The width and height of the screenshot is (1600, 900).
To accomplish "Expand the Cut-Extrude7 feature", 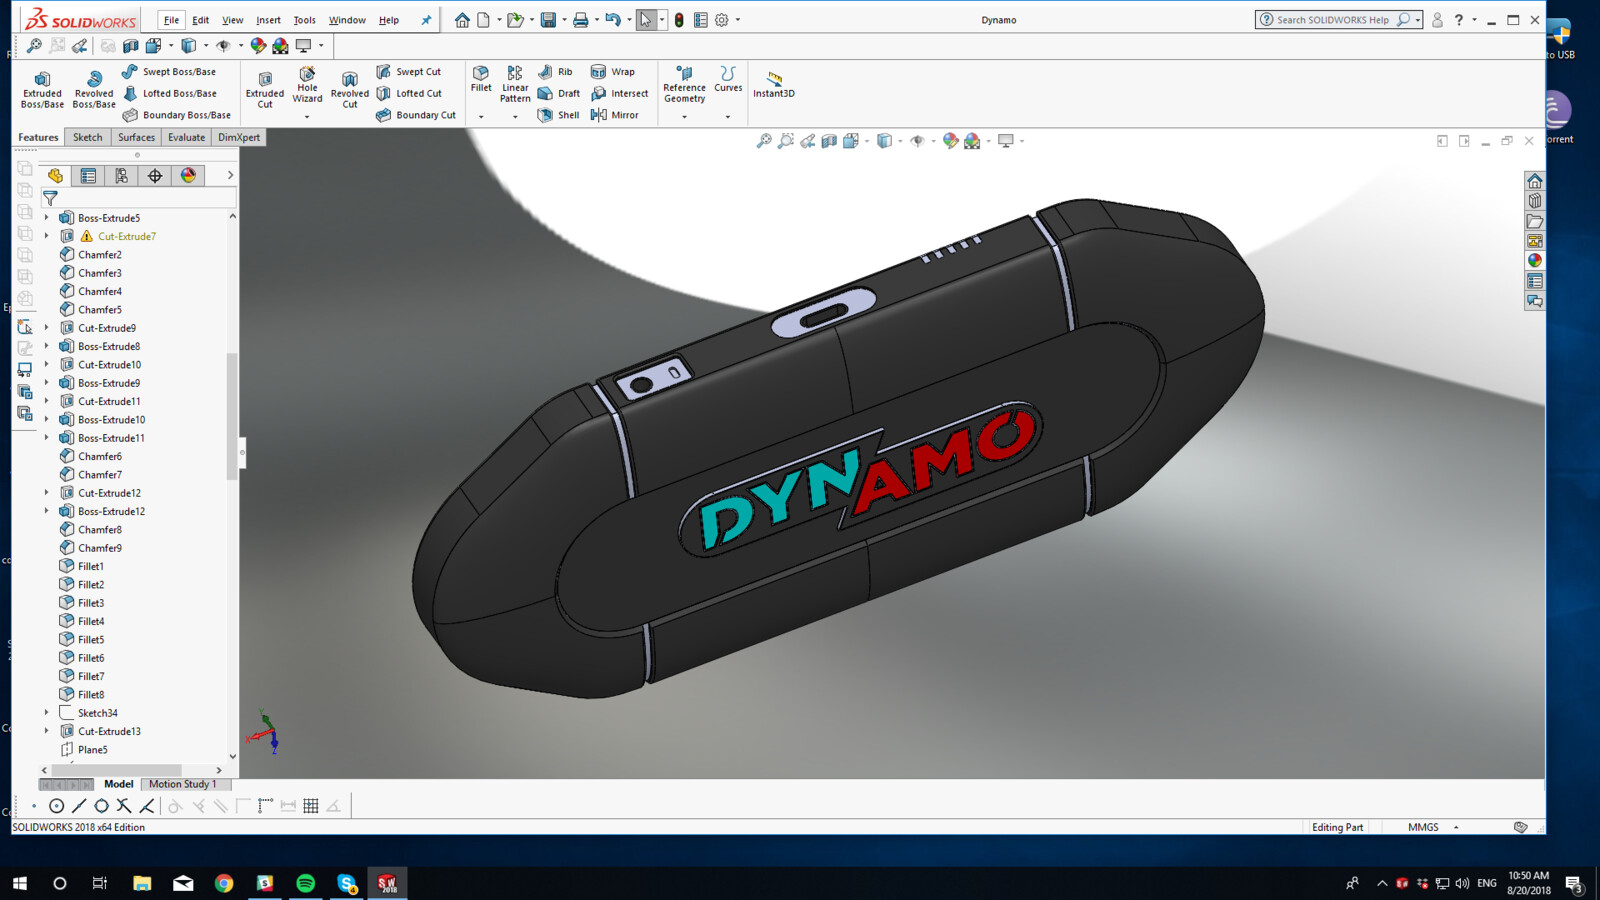I will 46,236.
